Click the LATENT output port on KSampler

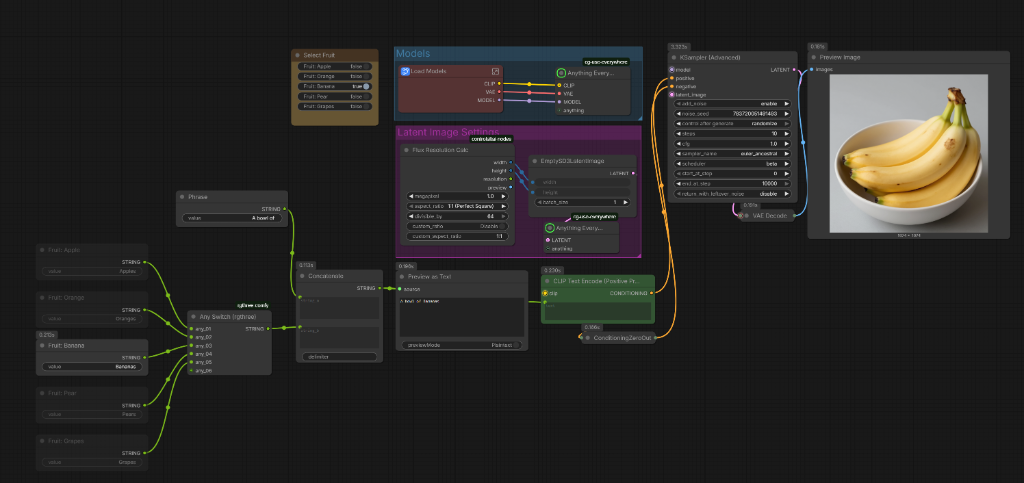coord(794,70)
